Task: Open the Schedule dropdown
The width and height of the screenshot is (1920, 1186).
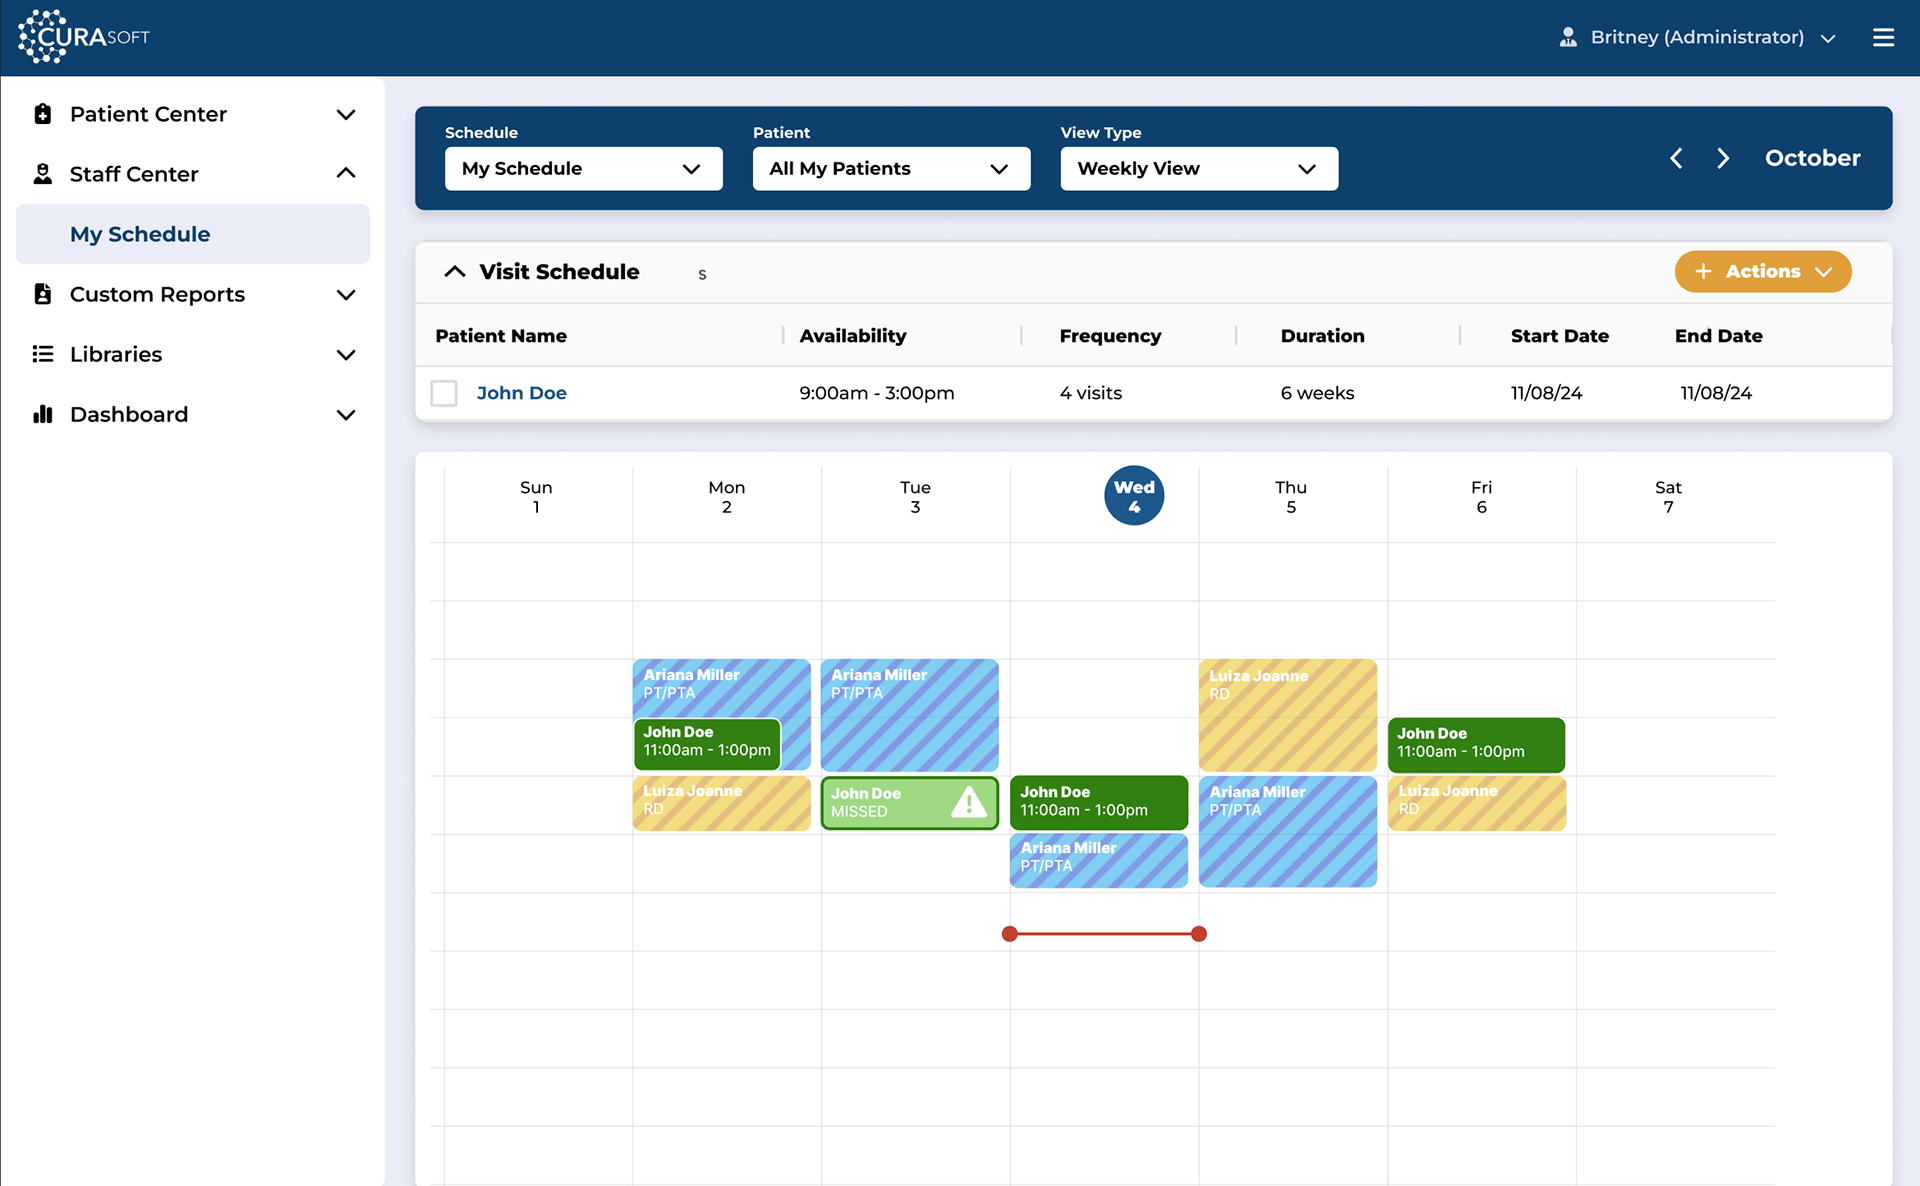Action: [583, 168]
